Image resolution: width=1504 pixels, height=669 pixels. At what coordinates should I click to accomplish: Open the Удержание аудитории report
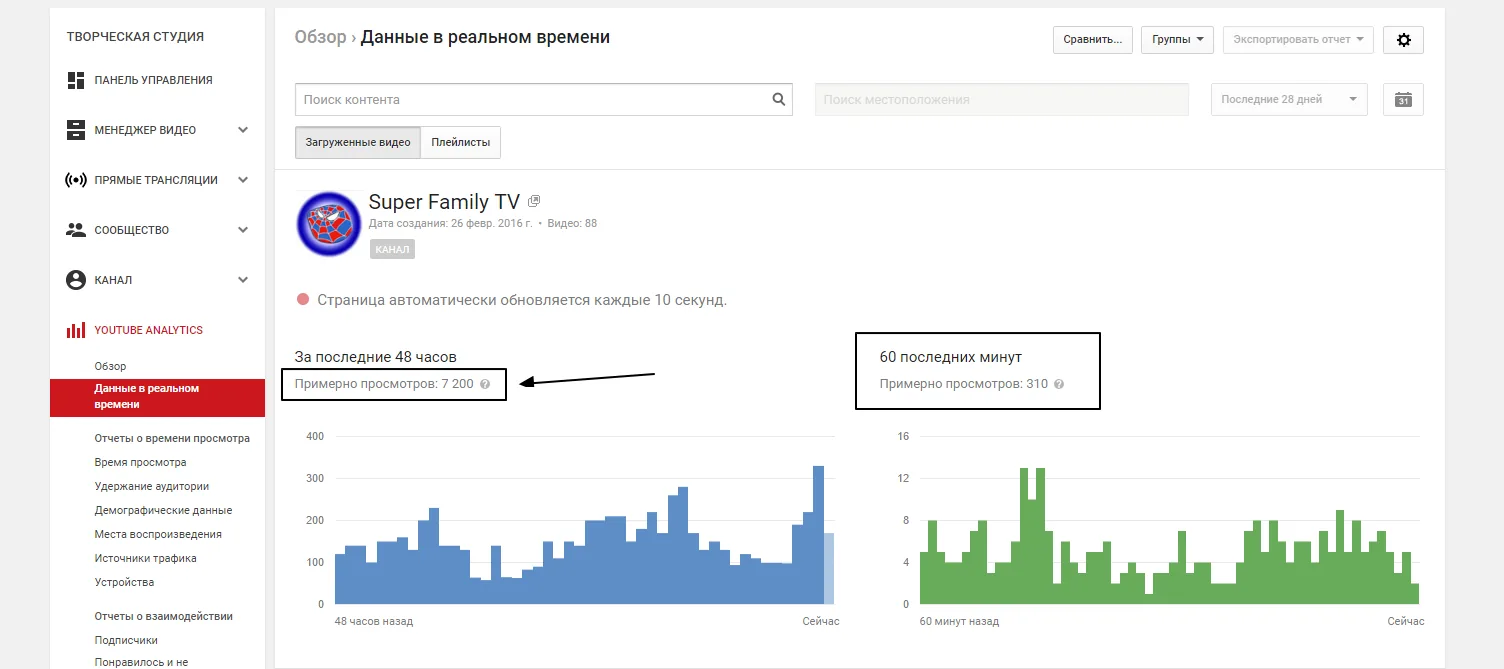[152, 486]
